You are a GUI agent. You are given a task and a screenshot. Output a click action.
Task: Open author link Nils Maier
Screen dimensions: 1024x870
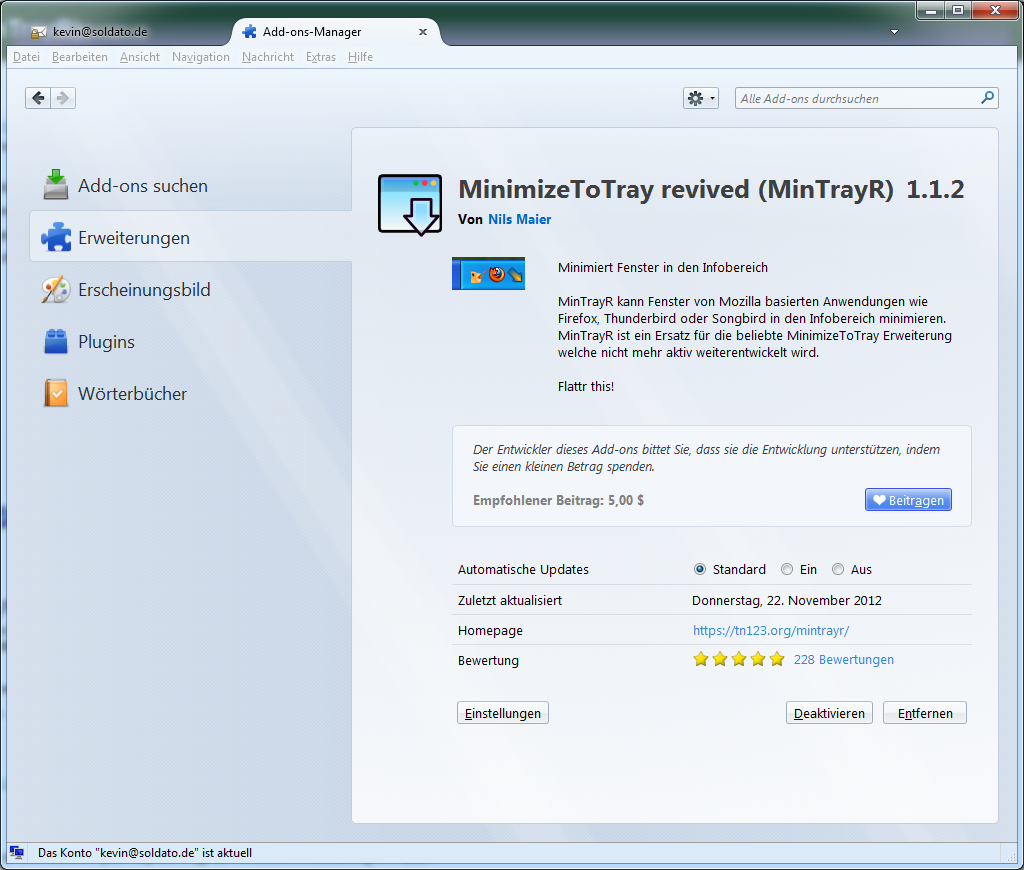519,219
